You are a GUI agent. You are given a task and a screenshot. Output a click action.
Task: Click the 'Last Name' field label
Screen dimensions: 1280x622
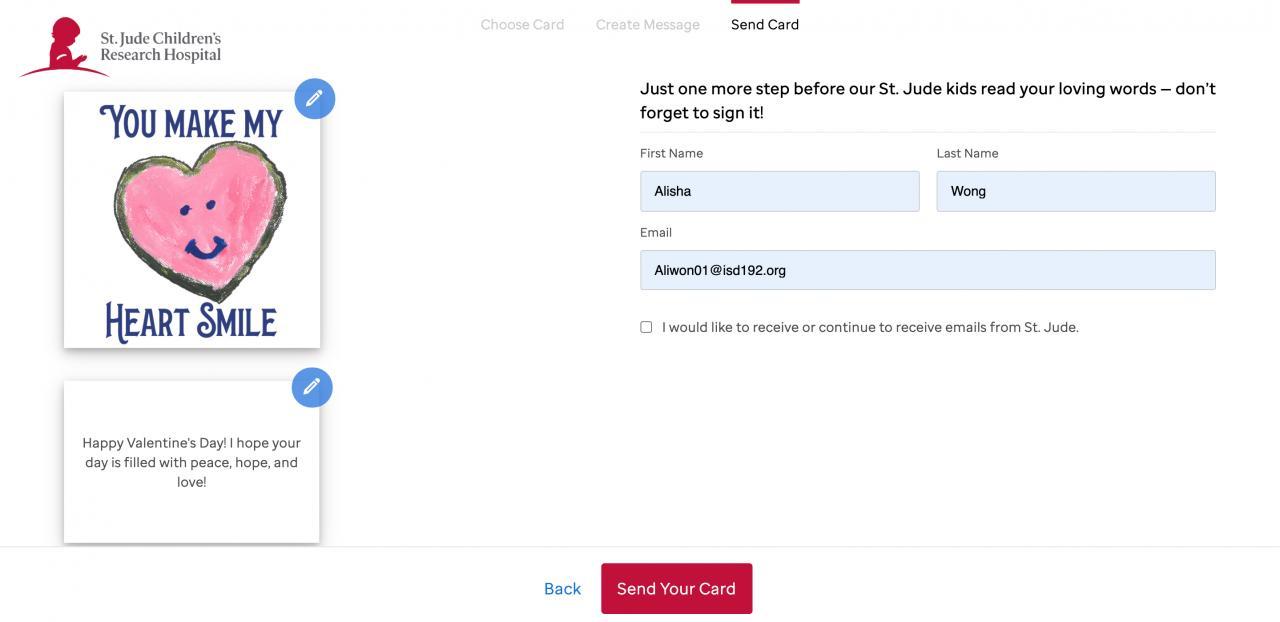[x=967, y=153]
